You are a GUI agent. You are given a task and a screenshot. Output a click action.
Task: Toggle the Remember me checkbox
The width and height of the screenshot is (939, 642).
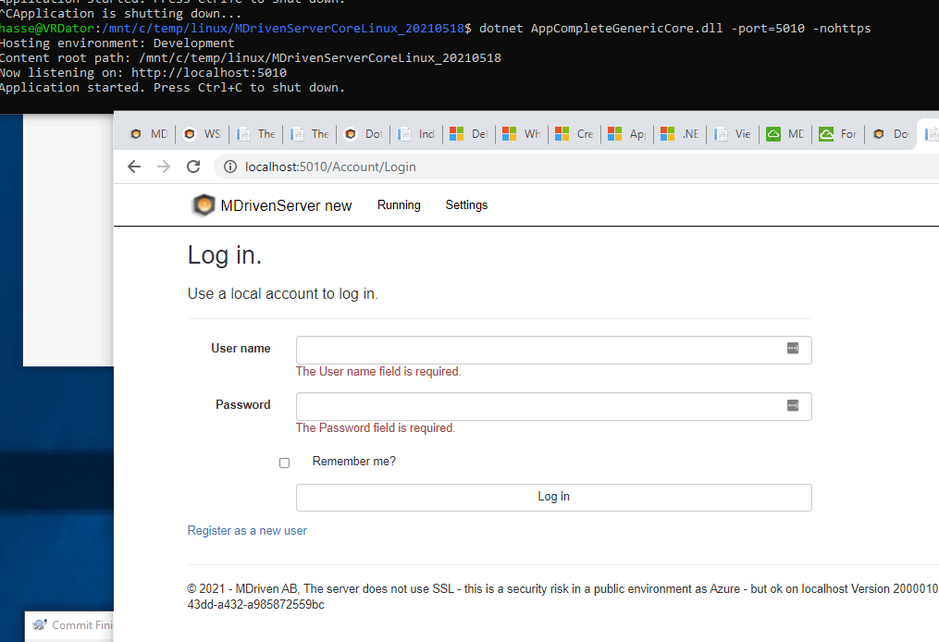pos(284,463)
